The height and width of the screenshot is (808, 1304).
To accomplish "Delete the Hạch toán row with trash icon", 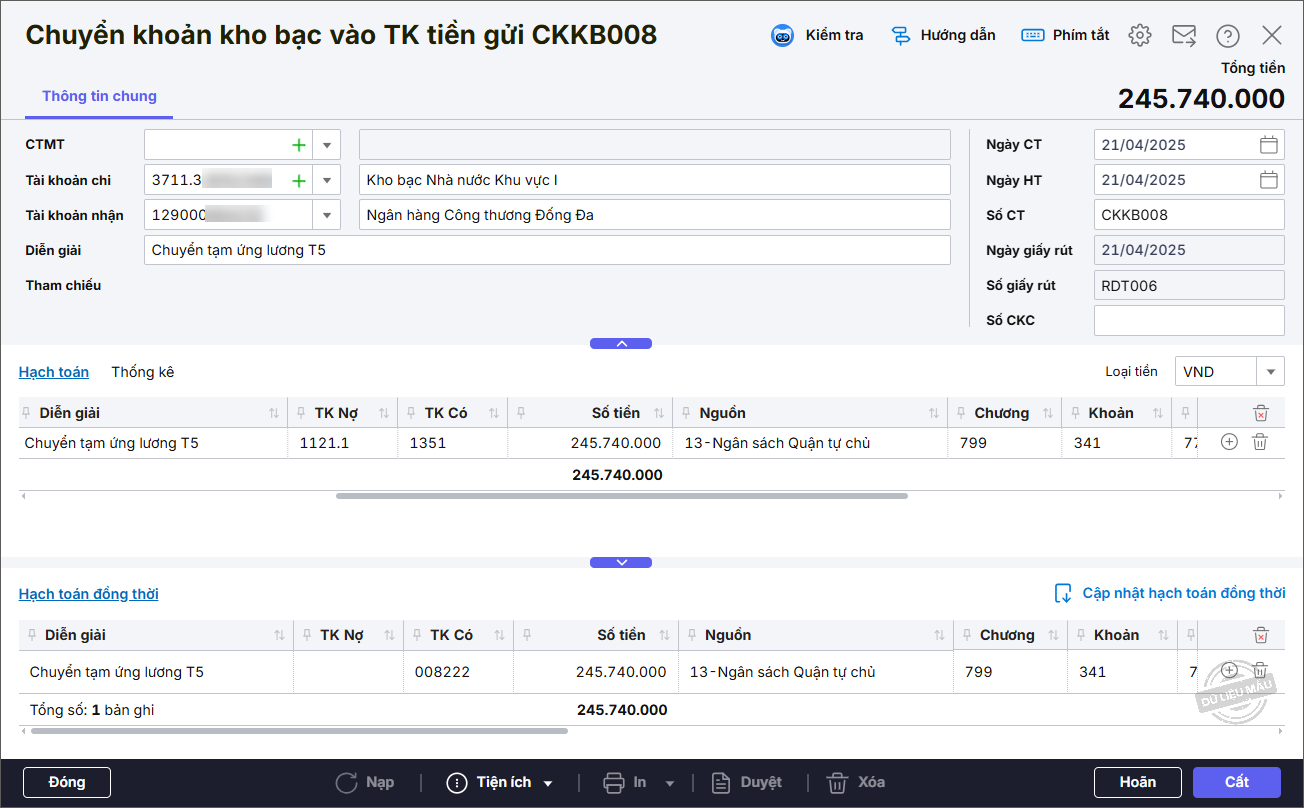I will click(1260, 442).
